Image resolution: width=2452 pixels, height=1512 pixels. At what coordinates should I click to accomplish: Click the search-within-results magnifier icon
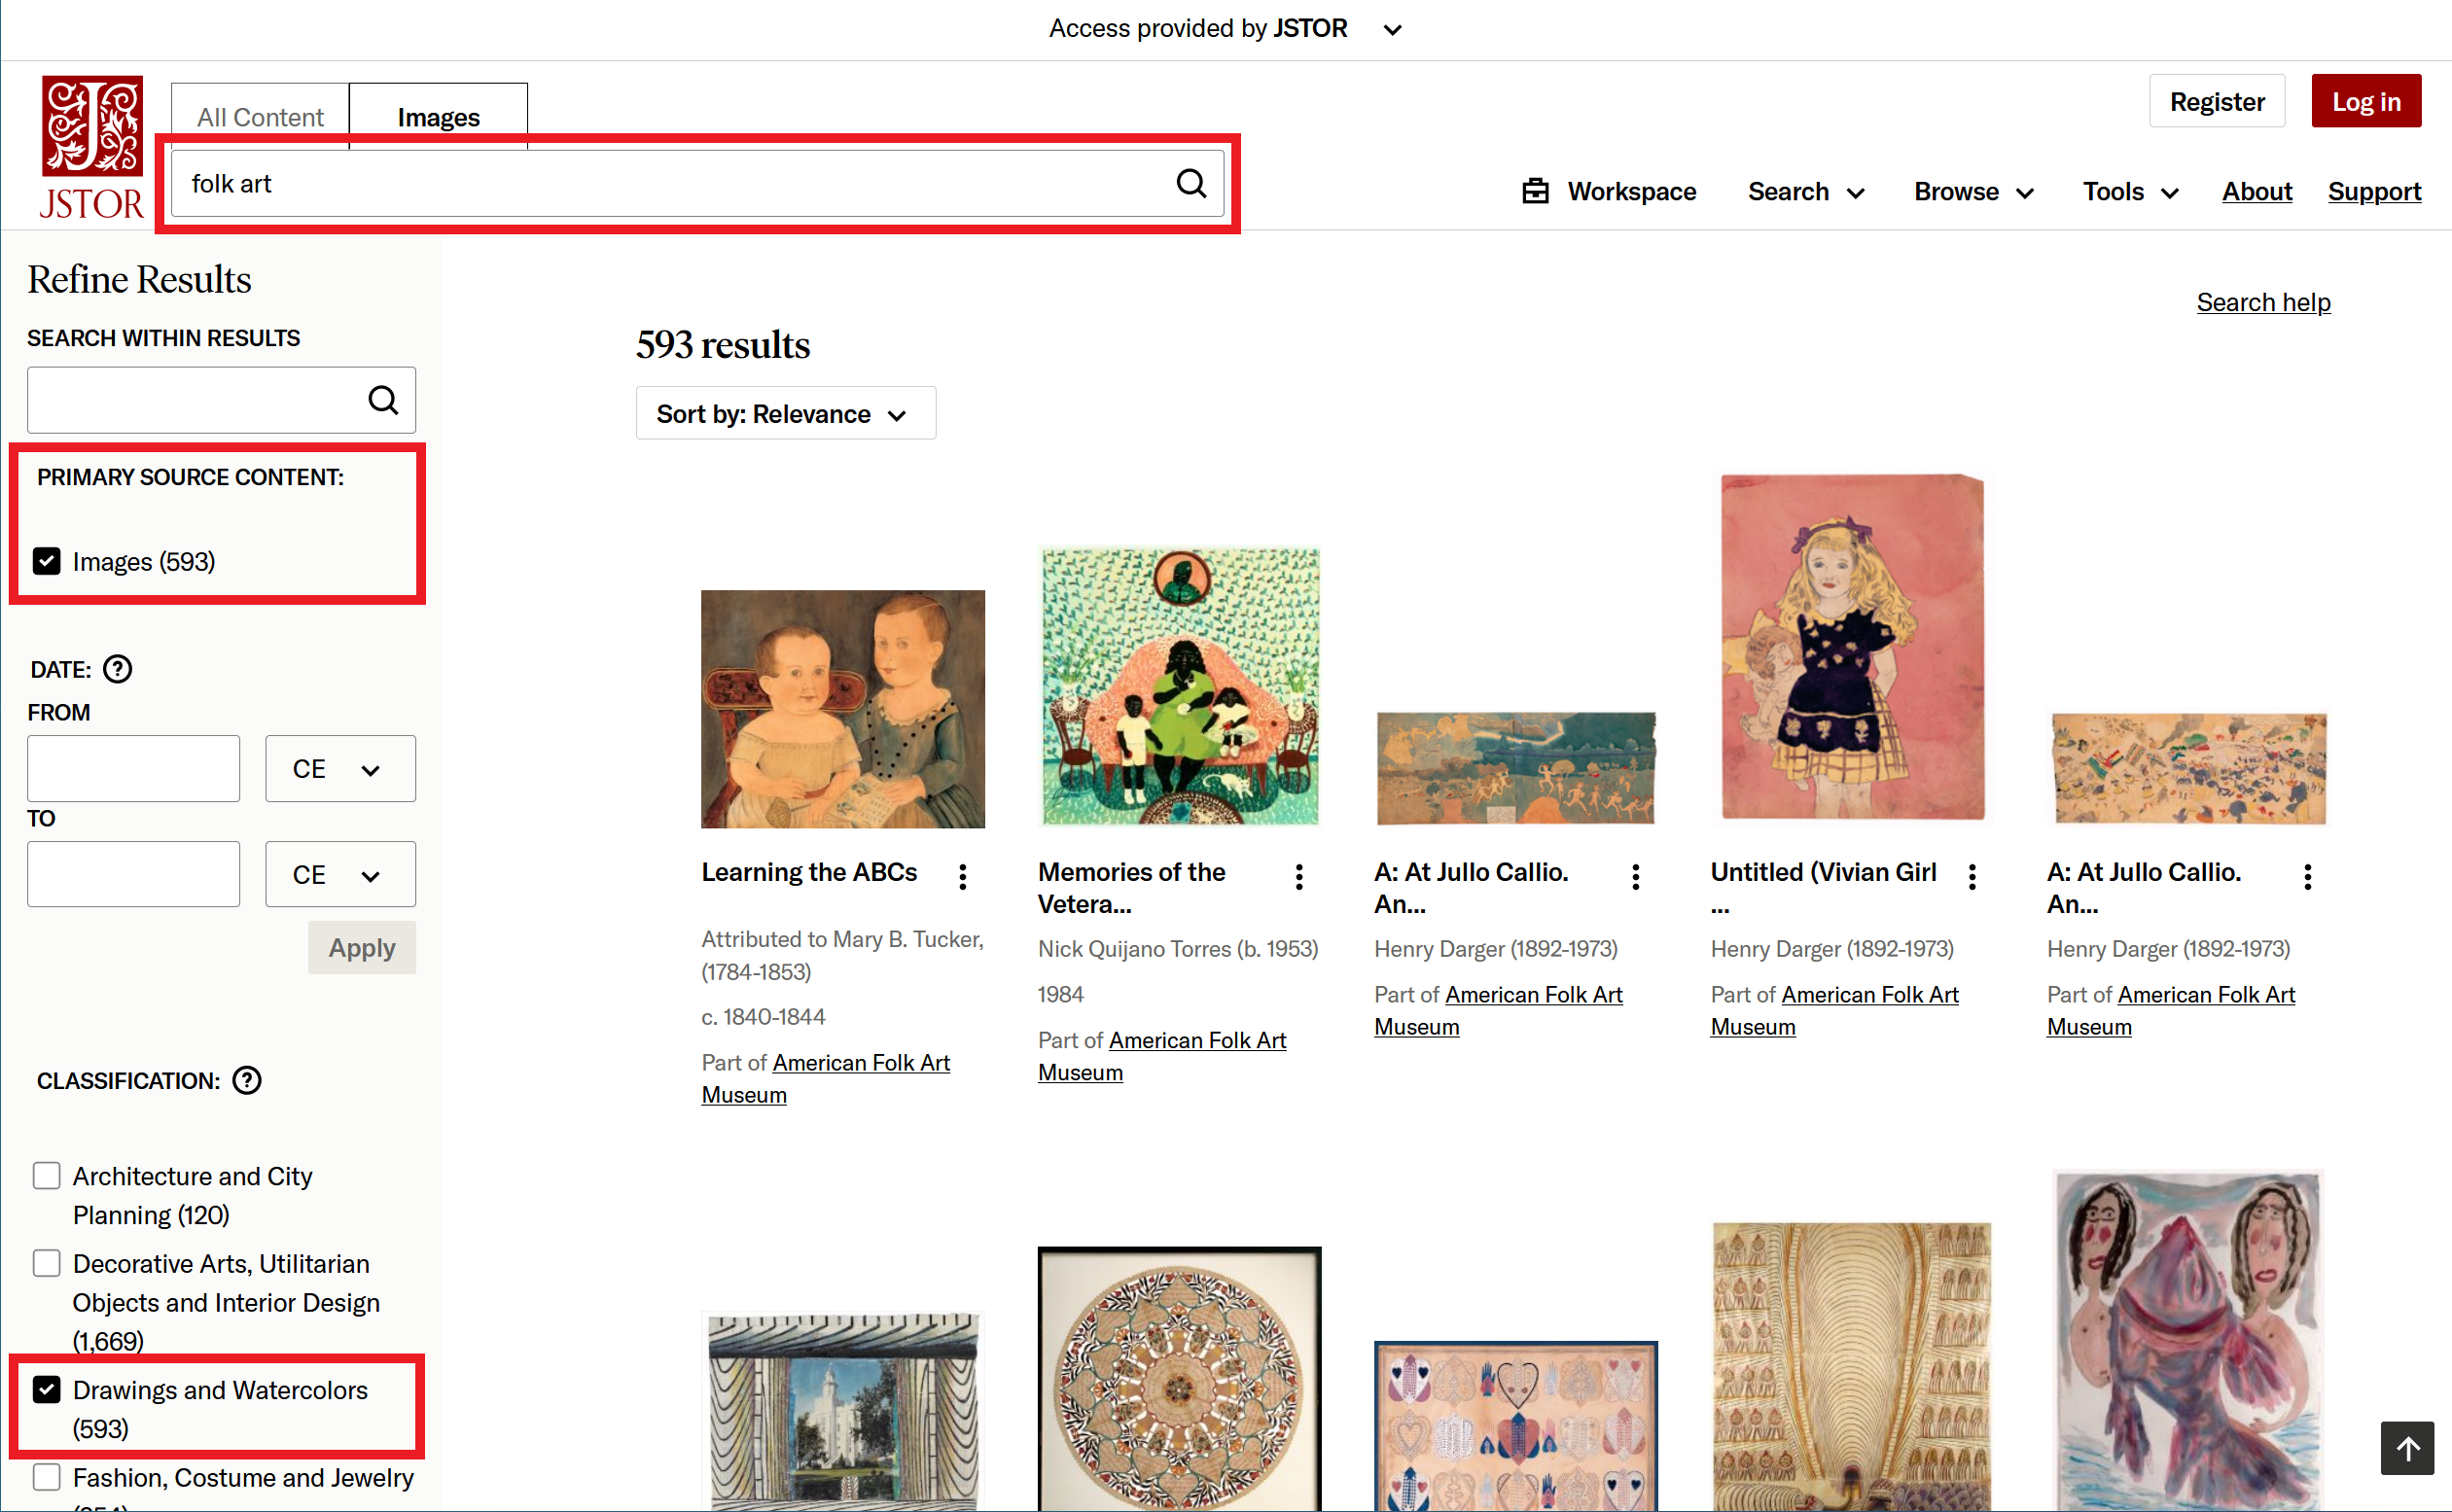coord(383,400)
